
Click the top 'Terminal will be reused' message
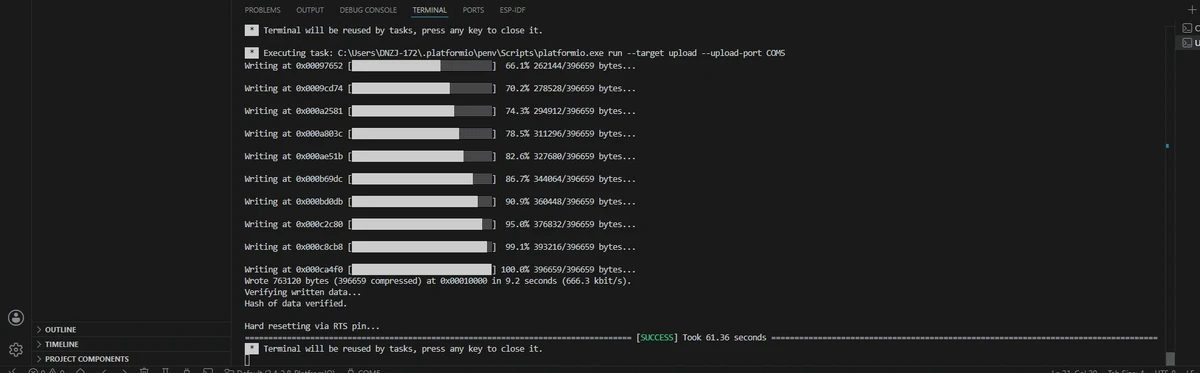(394, 31)
